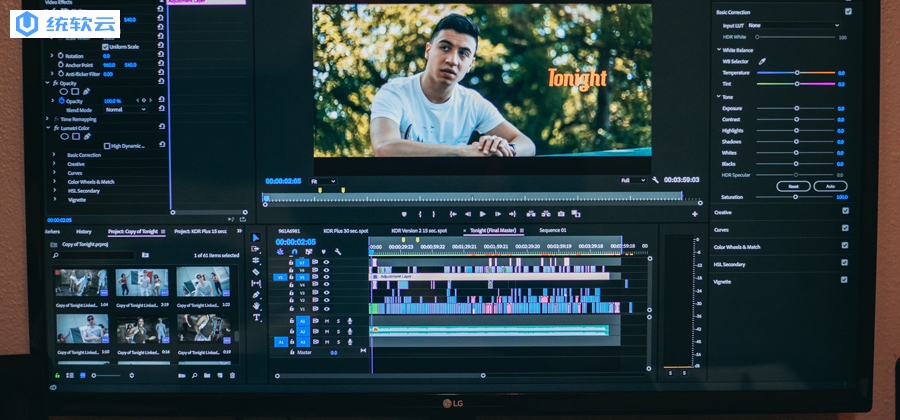Click the Add Marker icon in timeline
900x420 pixels.
pos(323,252)
